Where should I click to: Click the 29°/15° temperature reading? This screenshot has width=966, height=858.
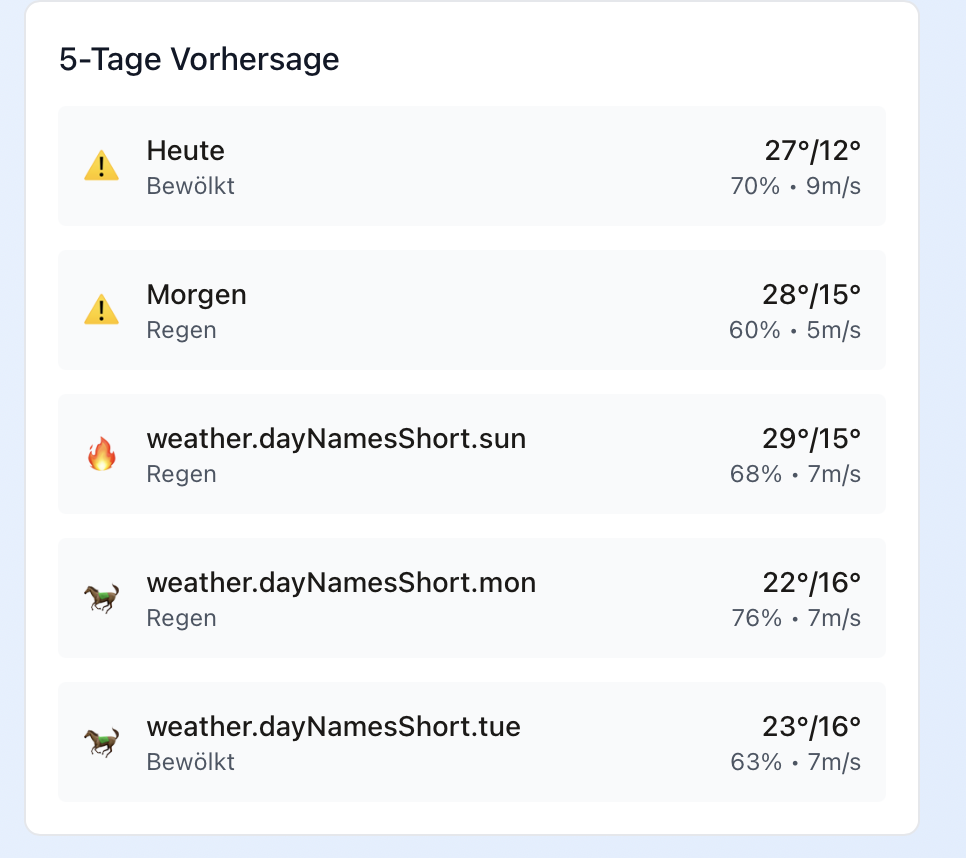811,439
